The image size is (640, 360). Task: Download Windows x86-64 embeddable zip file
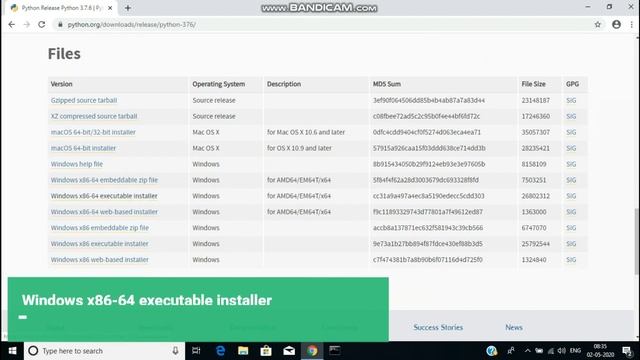[104, 180]
